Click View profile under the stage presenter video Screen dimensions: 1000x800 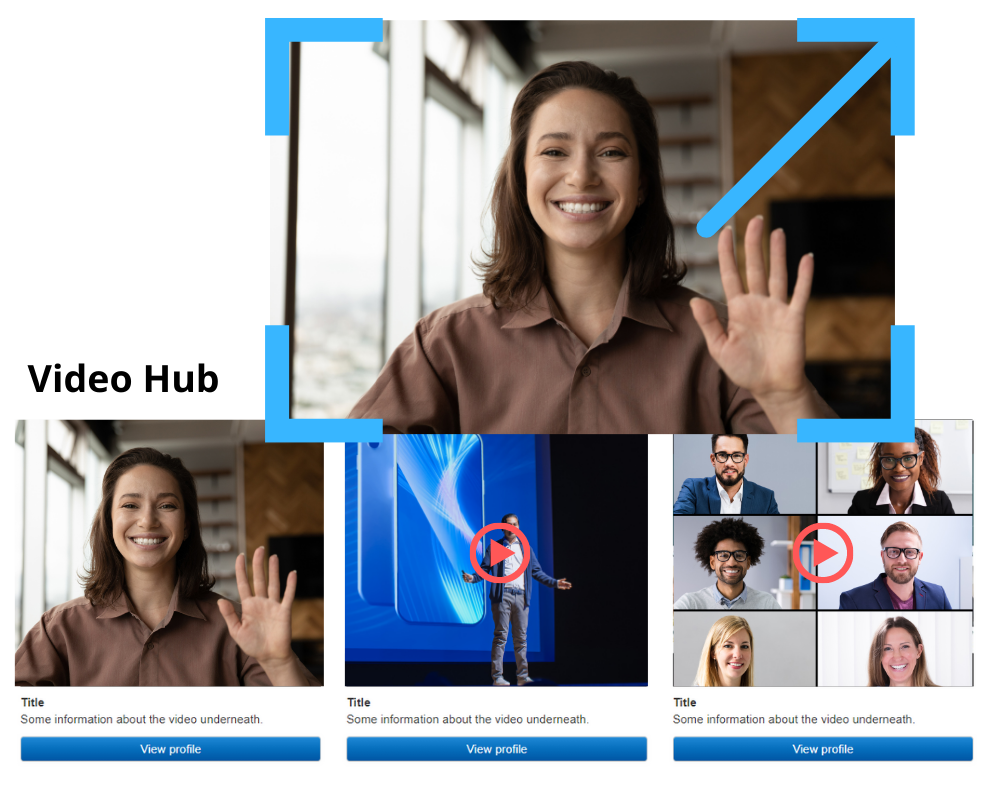[497, 749]
